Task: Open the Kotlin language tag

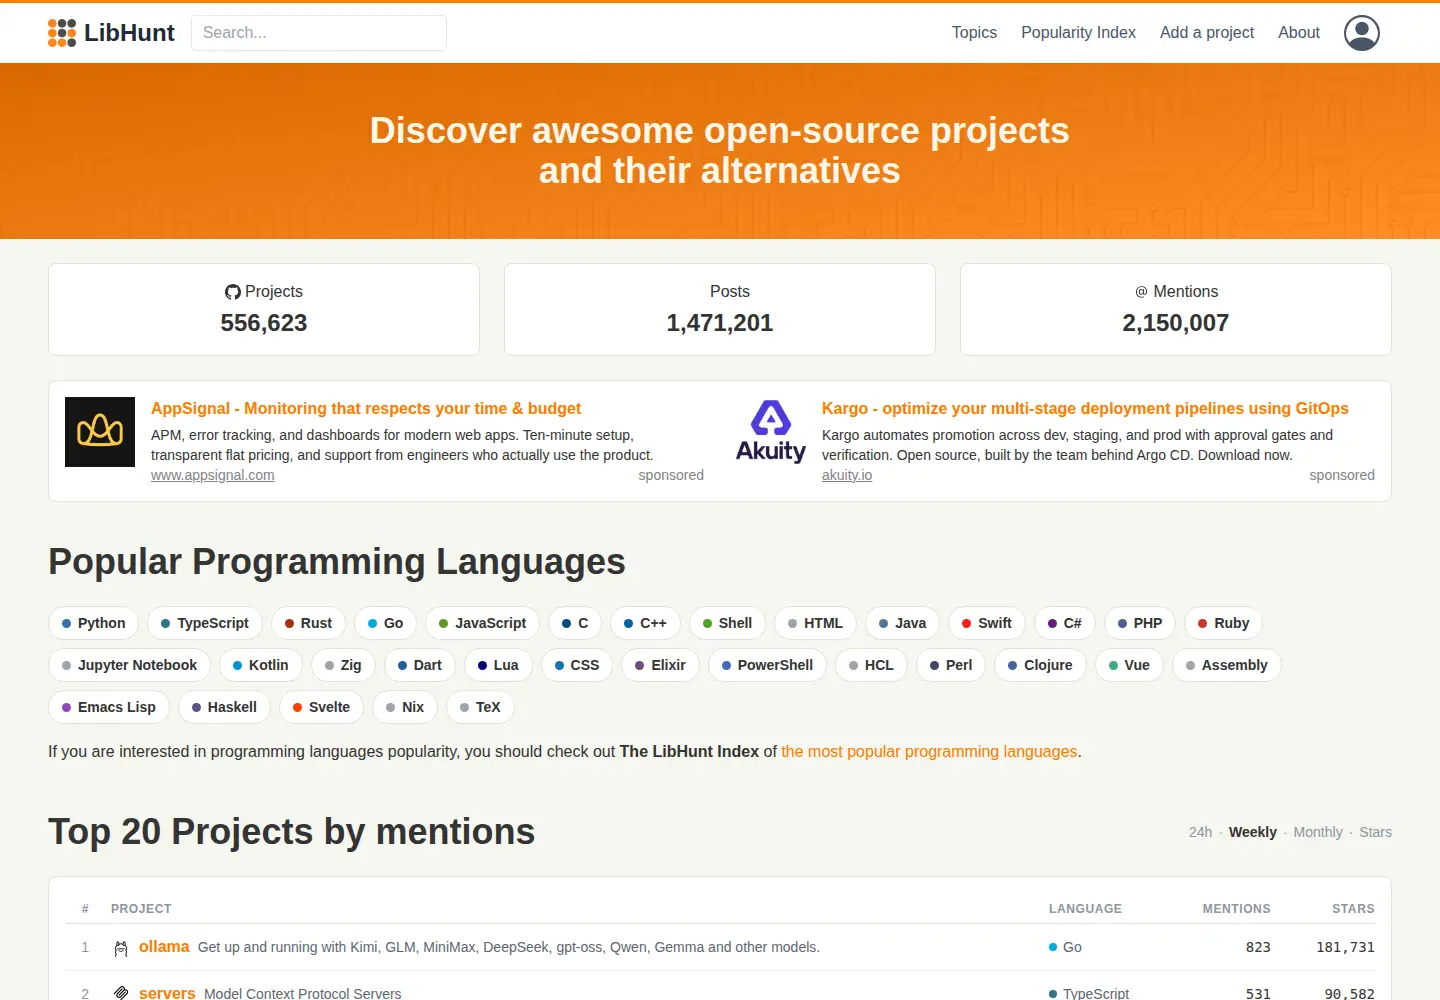Action: tap(260, 665)
